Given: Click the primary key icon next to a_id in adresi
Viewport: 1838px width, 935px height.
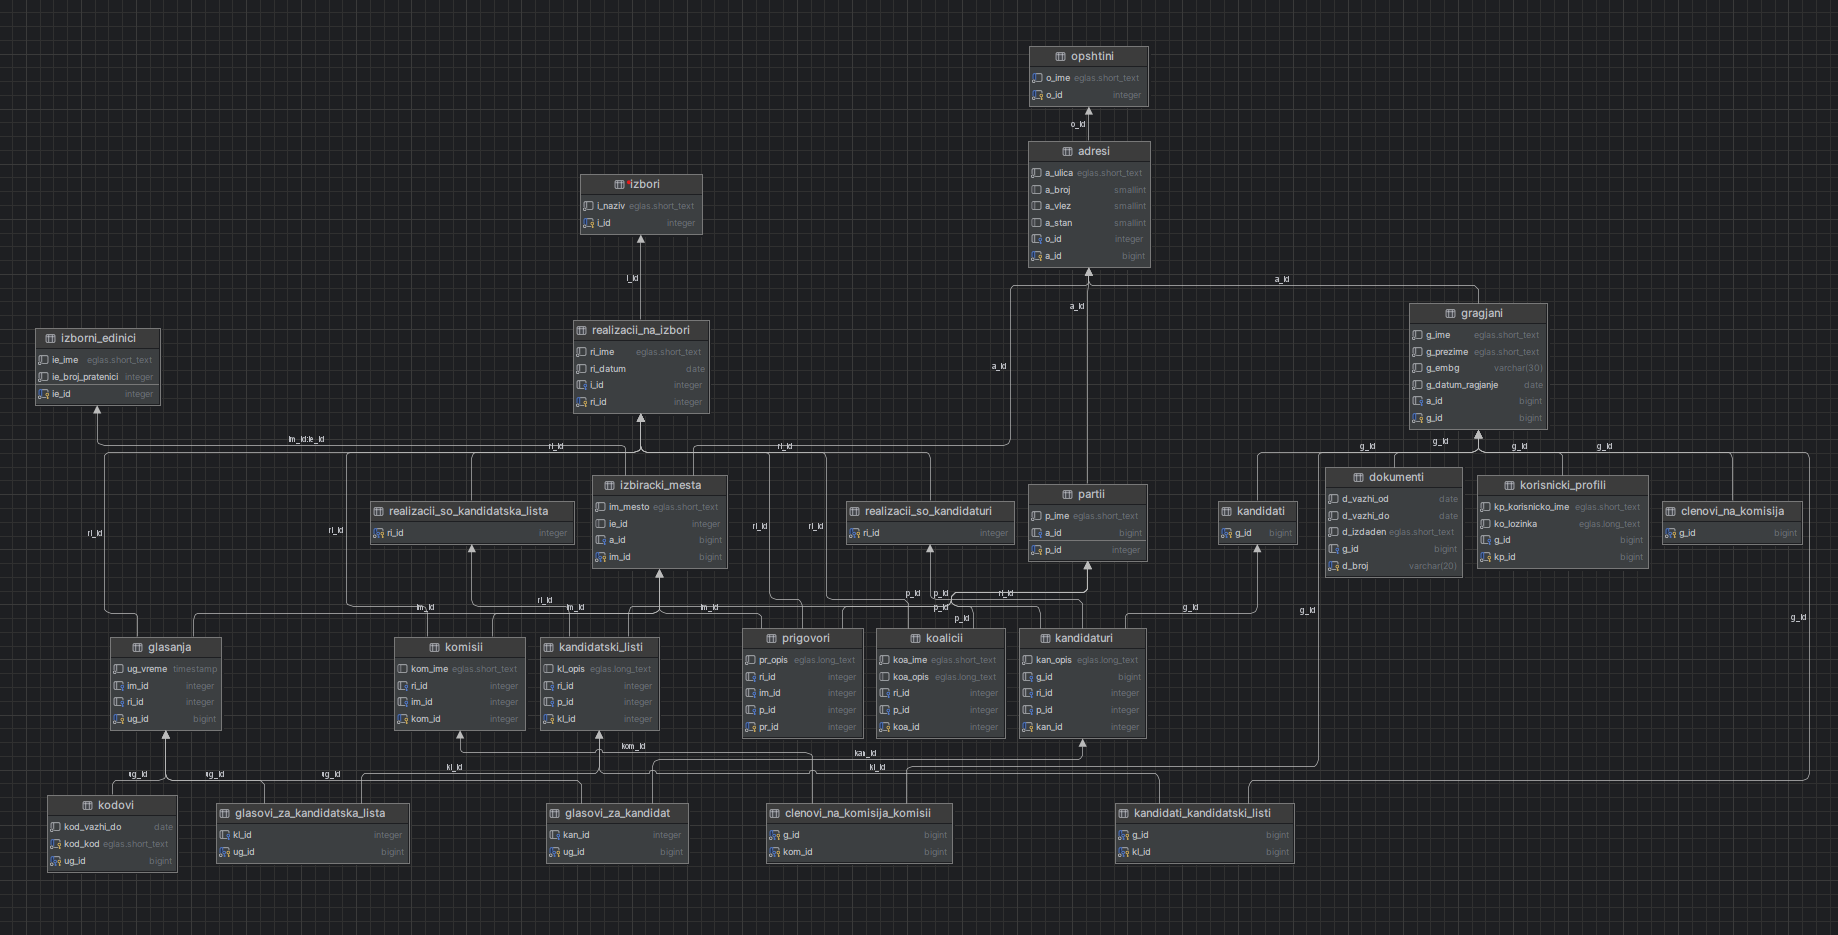Looking at the screenshot, I should 1037,257.
